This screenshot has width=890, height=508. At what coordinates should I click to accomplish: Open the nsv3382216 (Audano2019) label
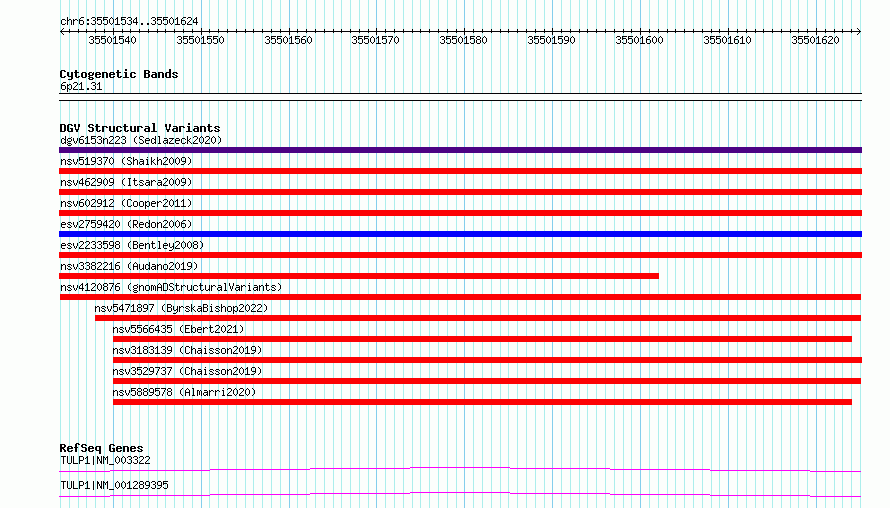pyautogui.click(x=129, y=266)
